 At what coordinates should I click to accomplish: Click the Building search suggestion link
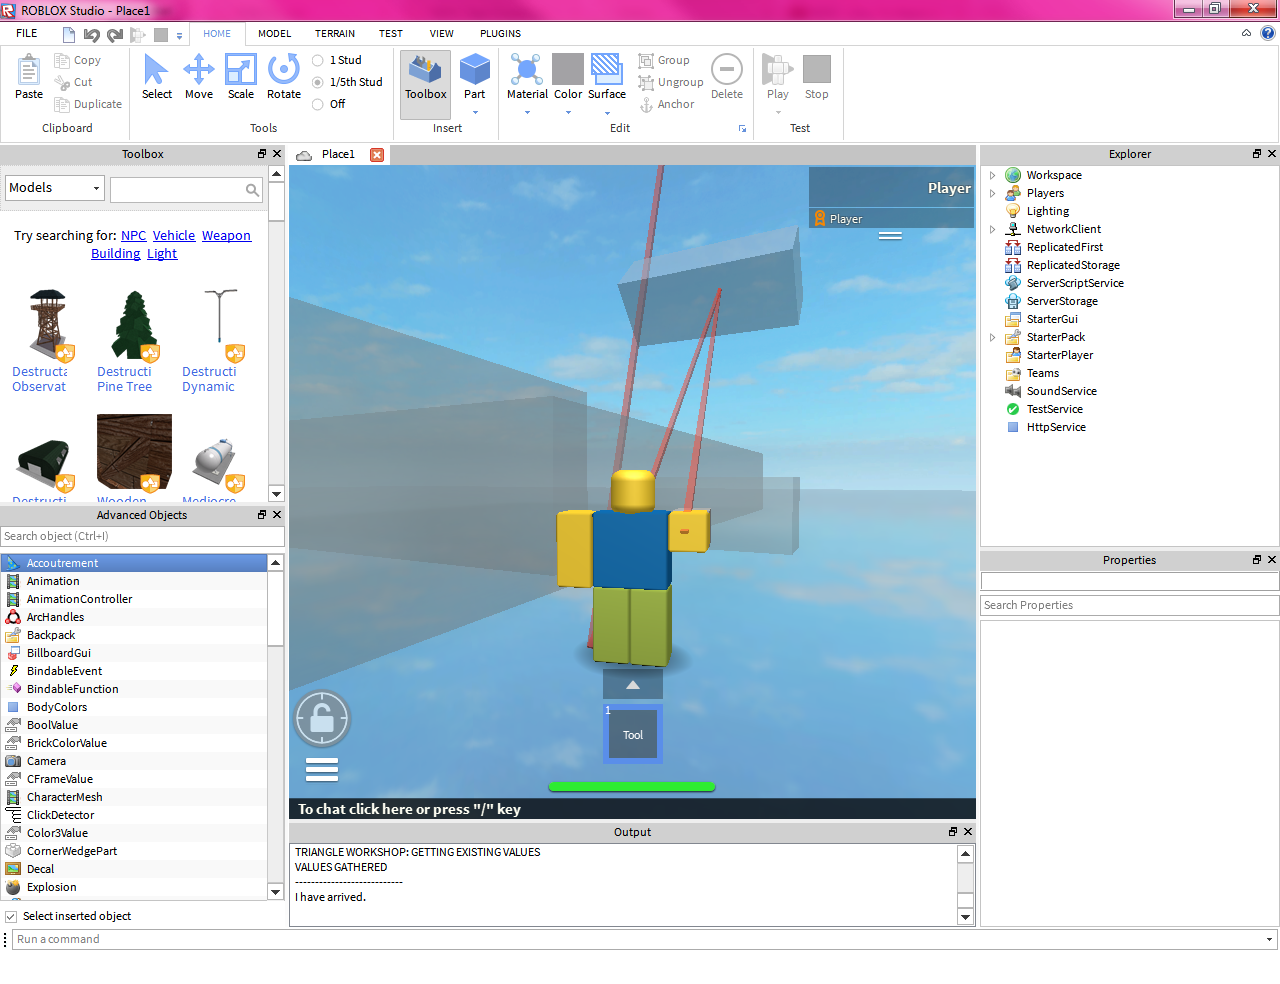click(116, 254)
